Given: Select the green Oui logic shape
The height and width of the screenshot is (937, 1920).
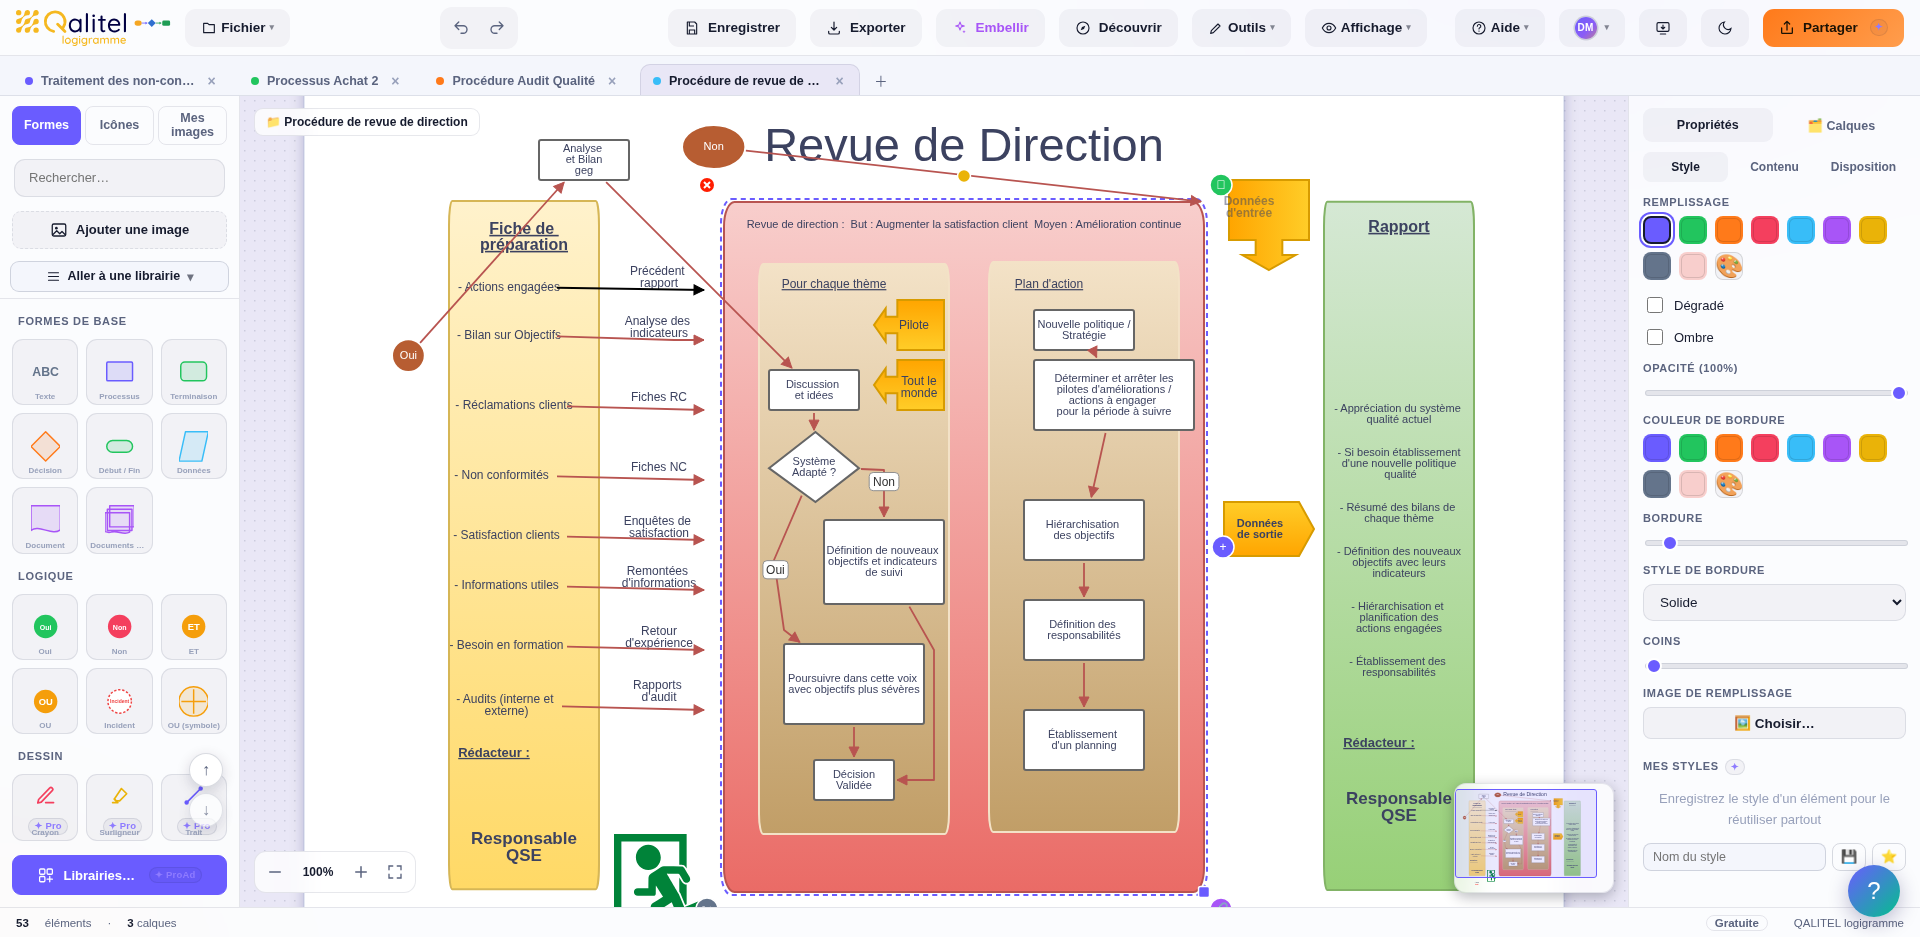Looking at the screenshot, I should click(x=45, y=627).
